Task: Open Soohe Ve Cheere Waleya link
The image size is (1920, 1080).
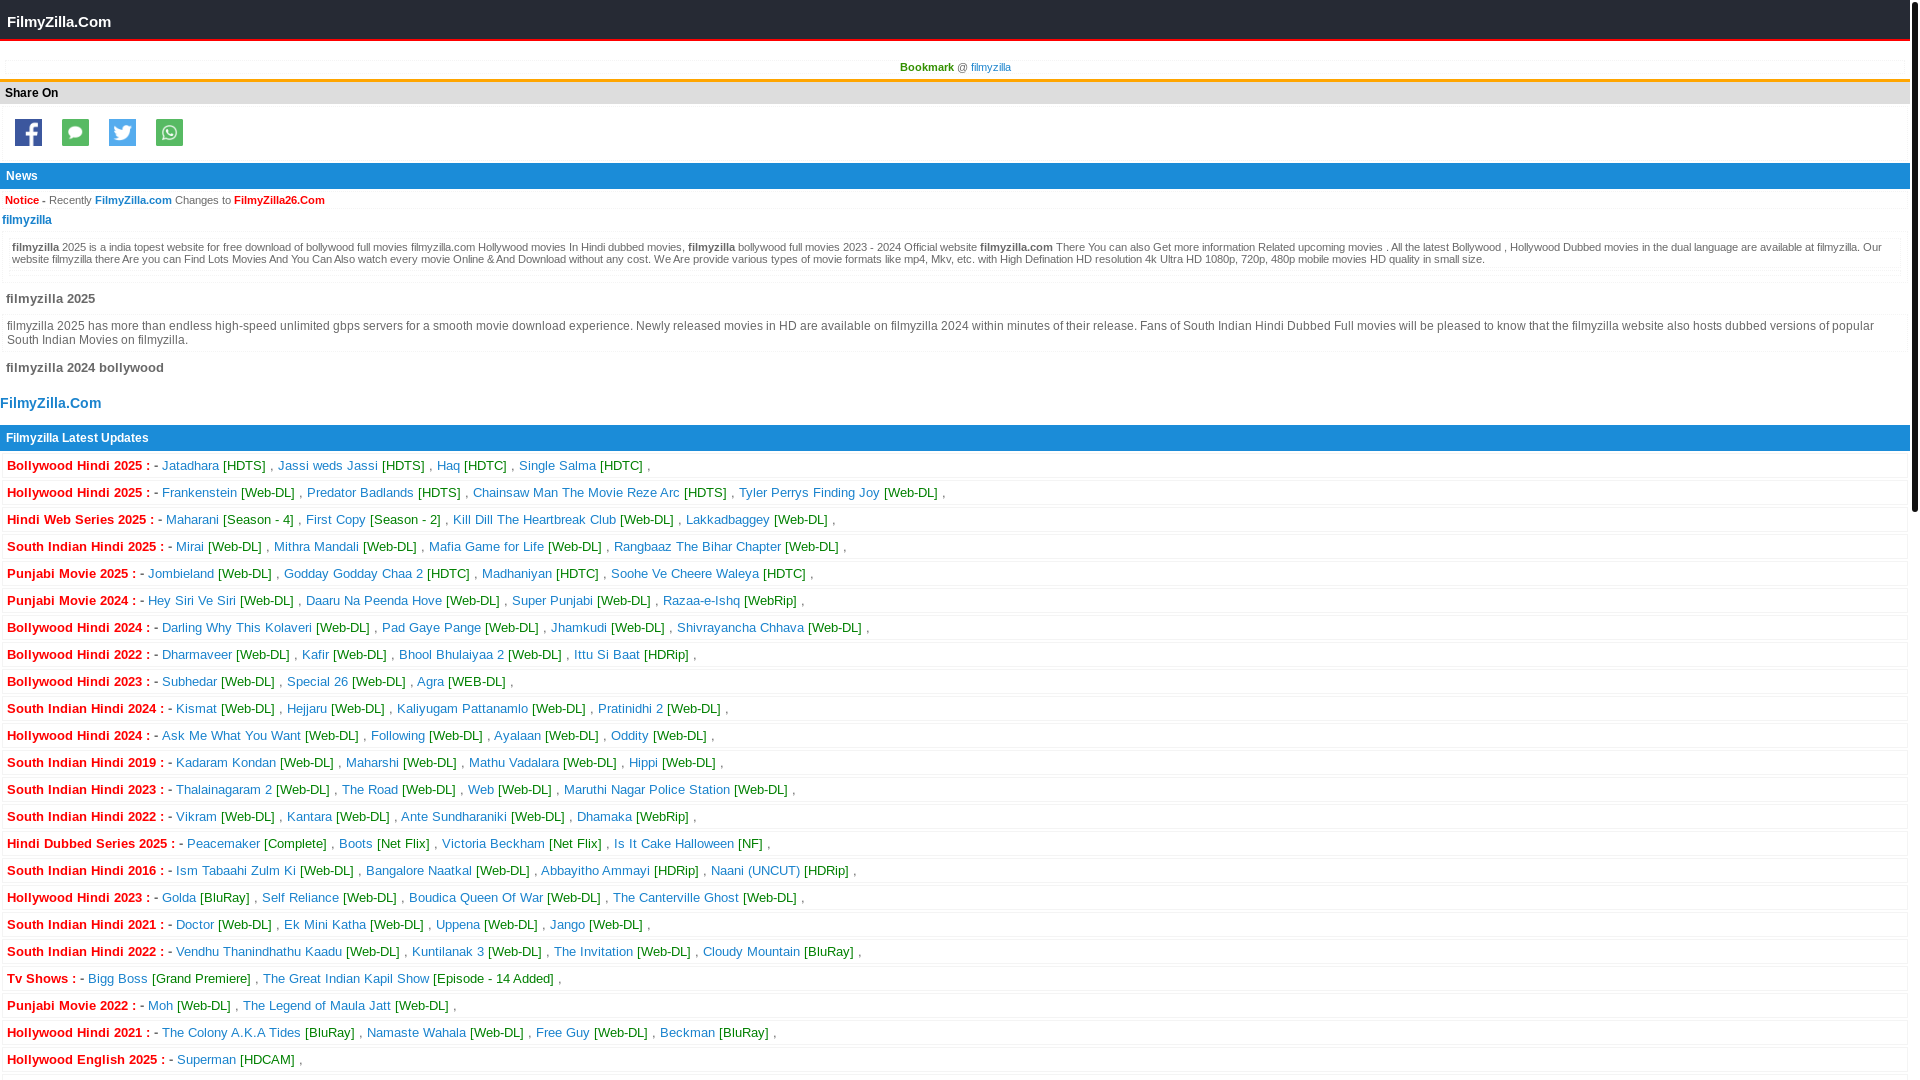Action: [x=685, y=574]
